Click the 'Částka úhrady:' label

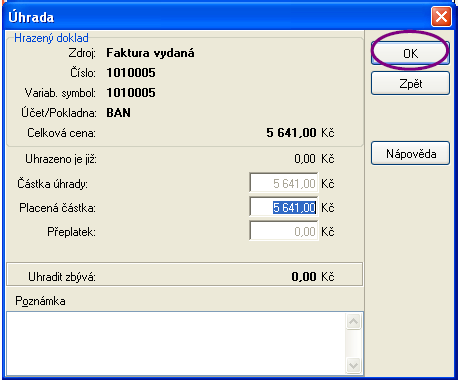(x=53, y=184)
